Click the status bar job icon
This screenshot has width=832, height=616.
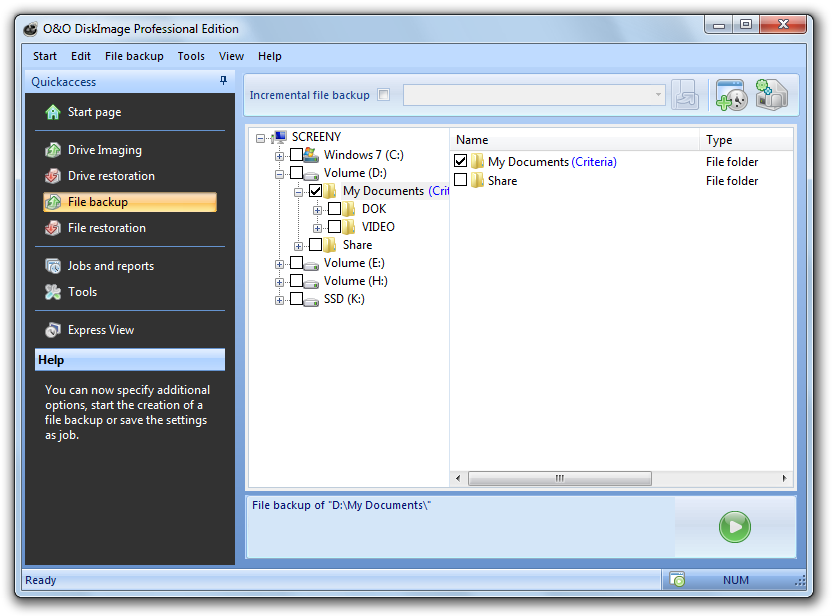(677, 579)
